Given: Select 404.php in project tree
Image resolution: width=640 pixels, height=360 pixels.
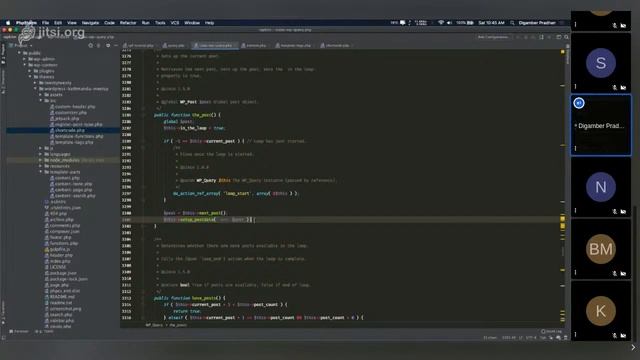Looking at the screenshot, I should coord(56,213).
